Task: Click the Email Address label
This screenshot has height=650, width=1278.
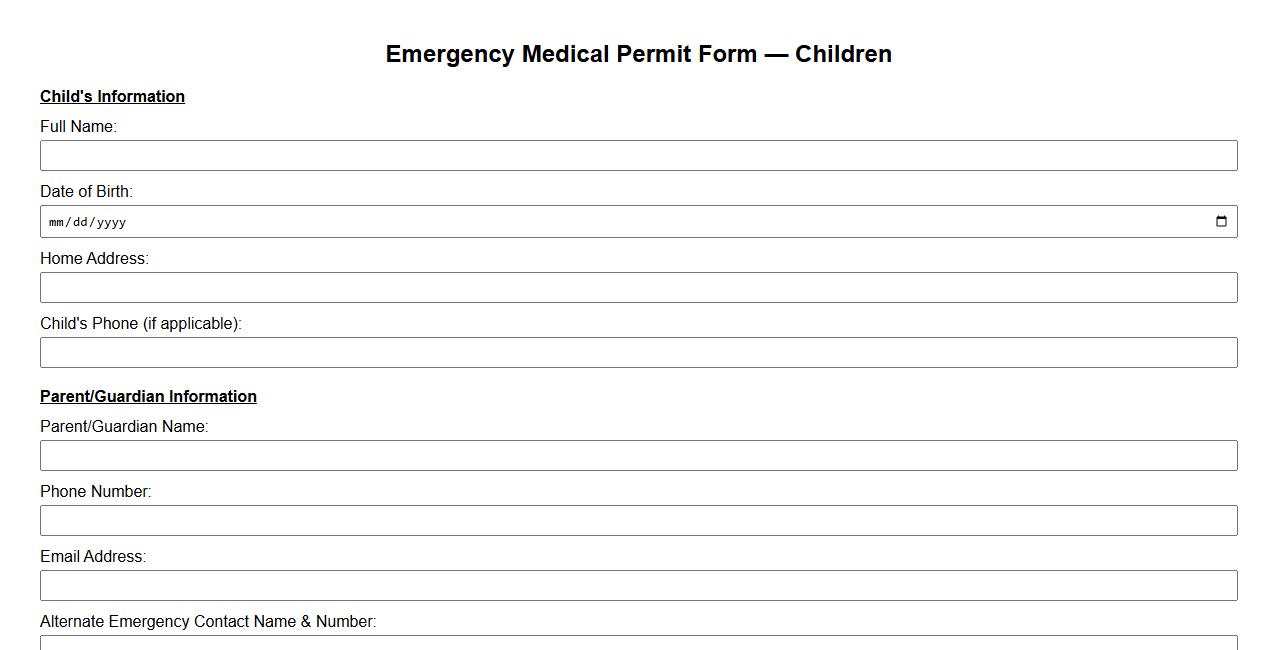Action: tap(94, 556)
